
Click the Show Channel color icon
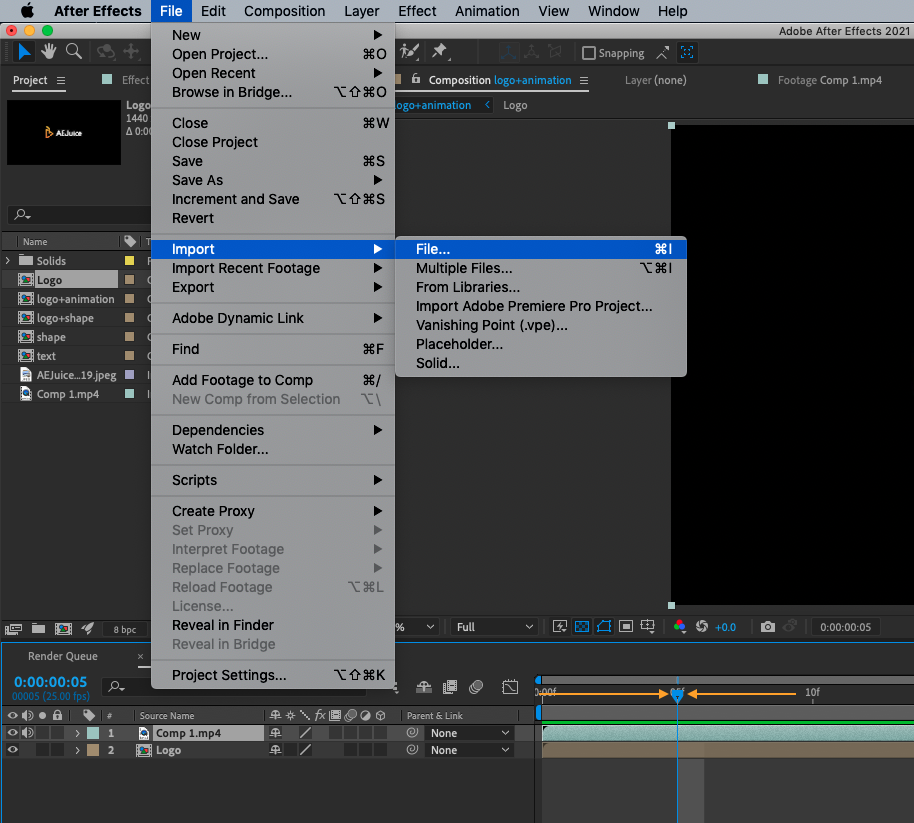(680, 627)
